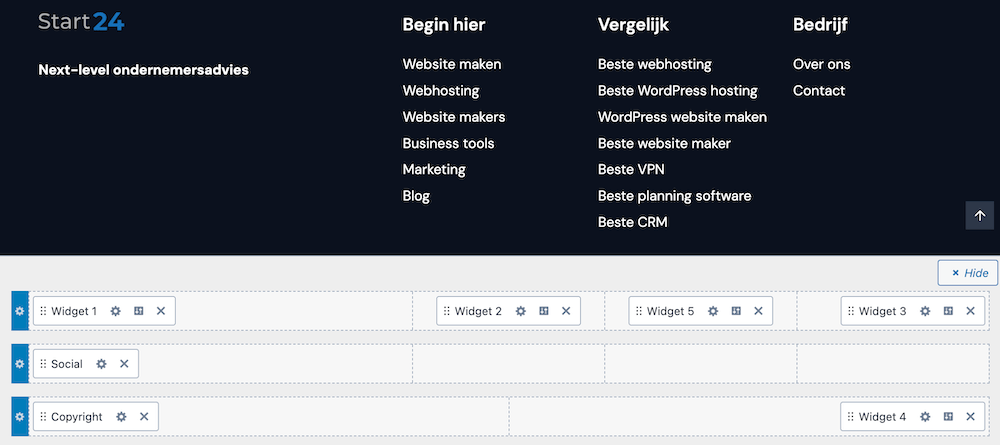The width and height of the screenshot is (1000, 445).
Task: Grab the Widget 2 drag handle
Action: pyautogui.click(x=446, y=311)
